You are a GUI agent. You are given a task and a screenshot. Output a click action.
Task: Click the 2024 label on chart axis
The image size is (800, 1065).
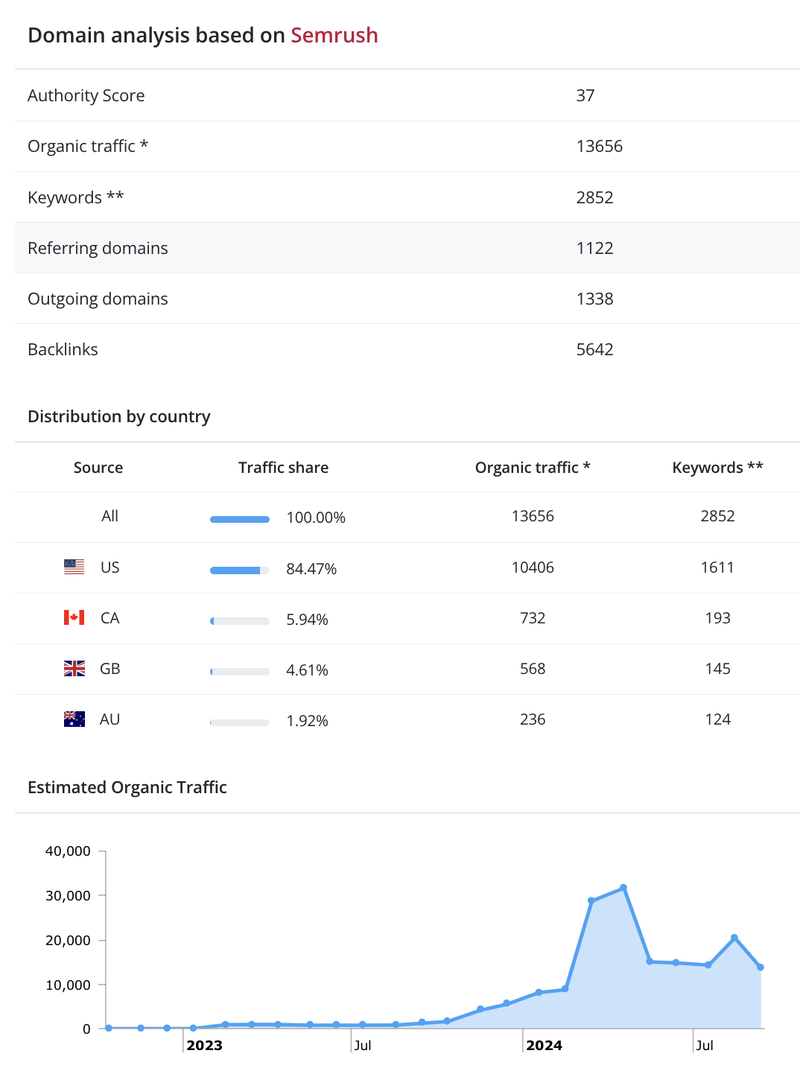coord(544,1045)
